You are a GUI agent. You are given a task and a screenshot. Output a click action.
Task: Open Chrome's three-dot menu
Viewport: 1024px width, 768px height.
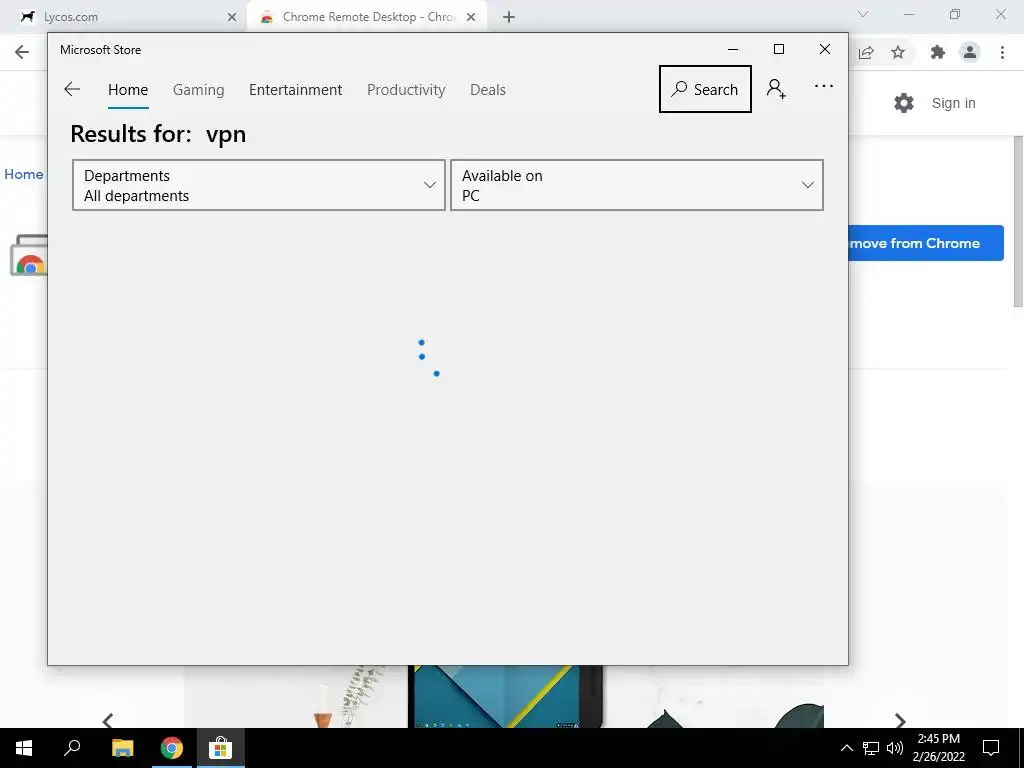[1002, 52]
